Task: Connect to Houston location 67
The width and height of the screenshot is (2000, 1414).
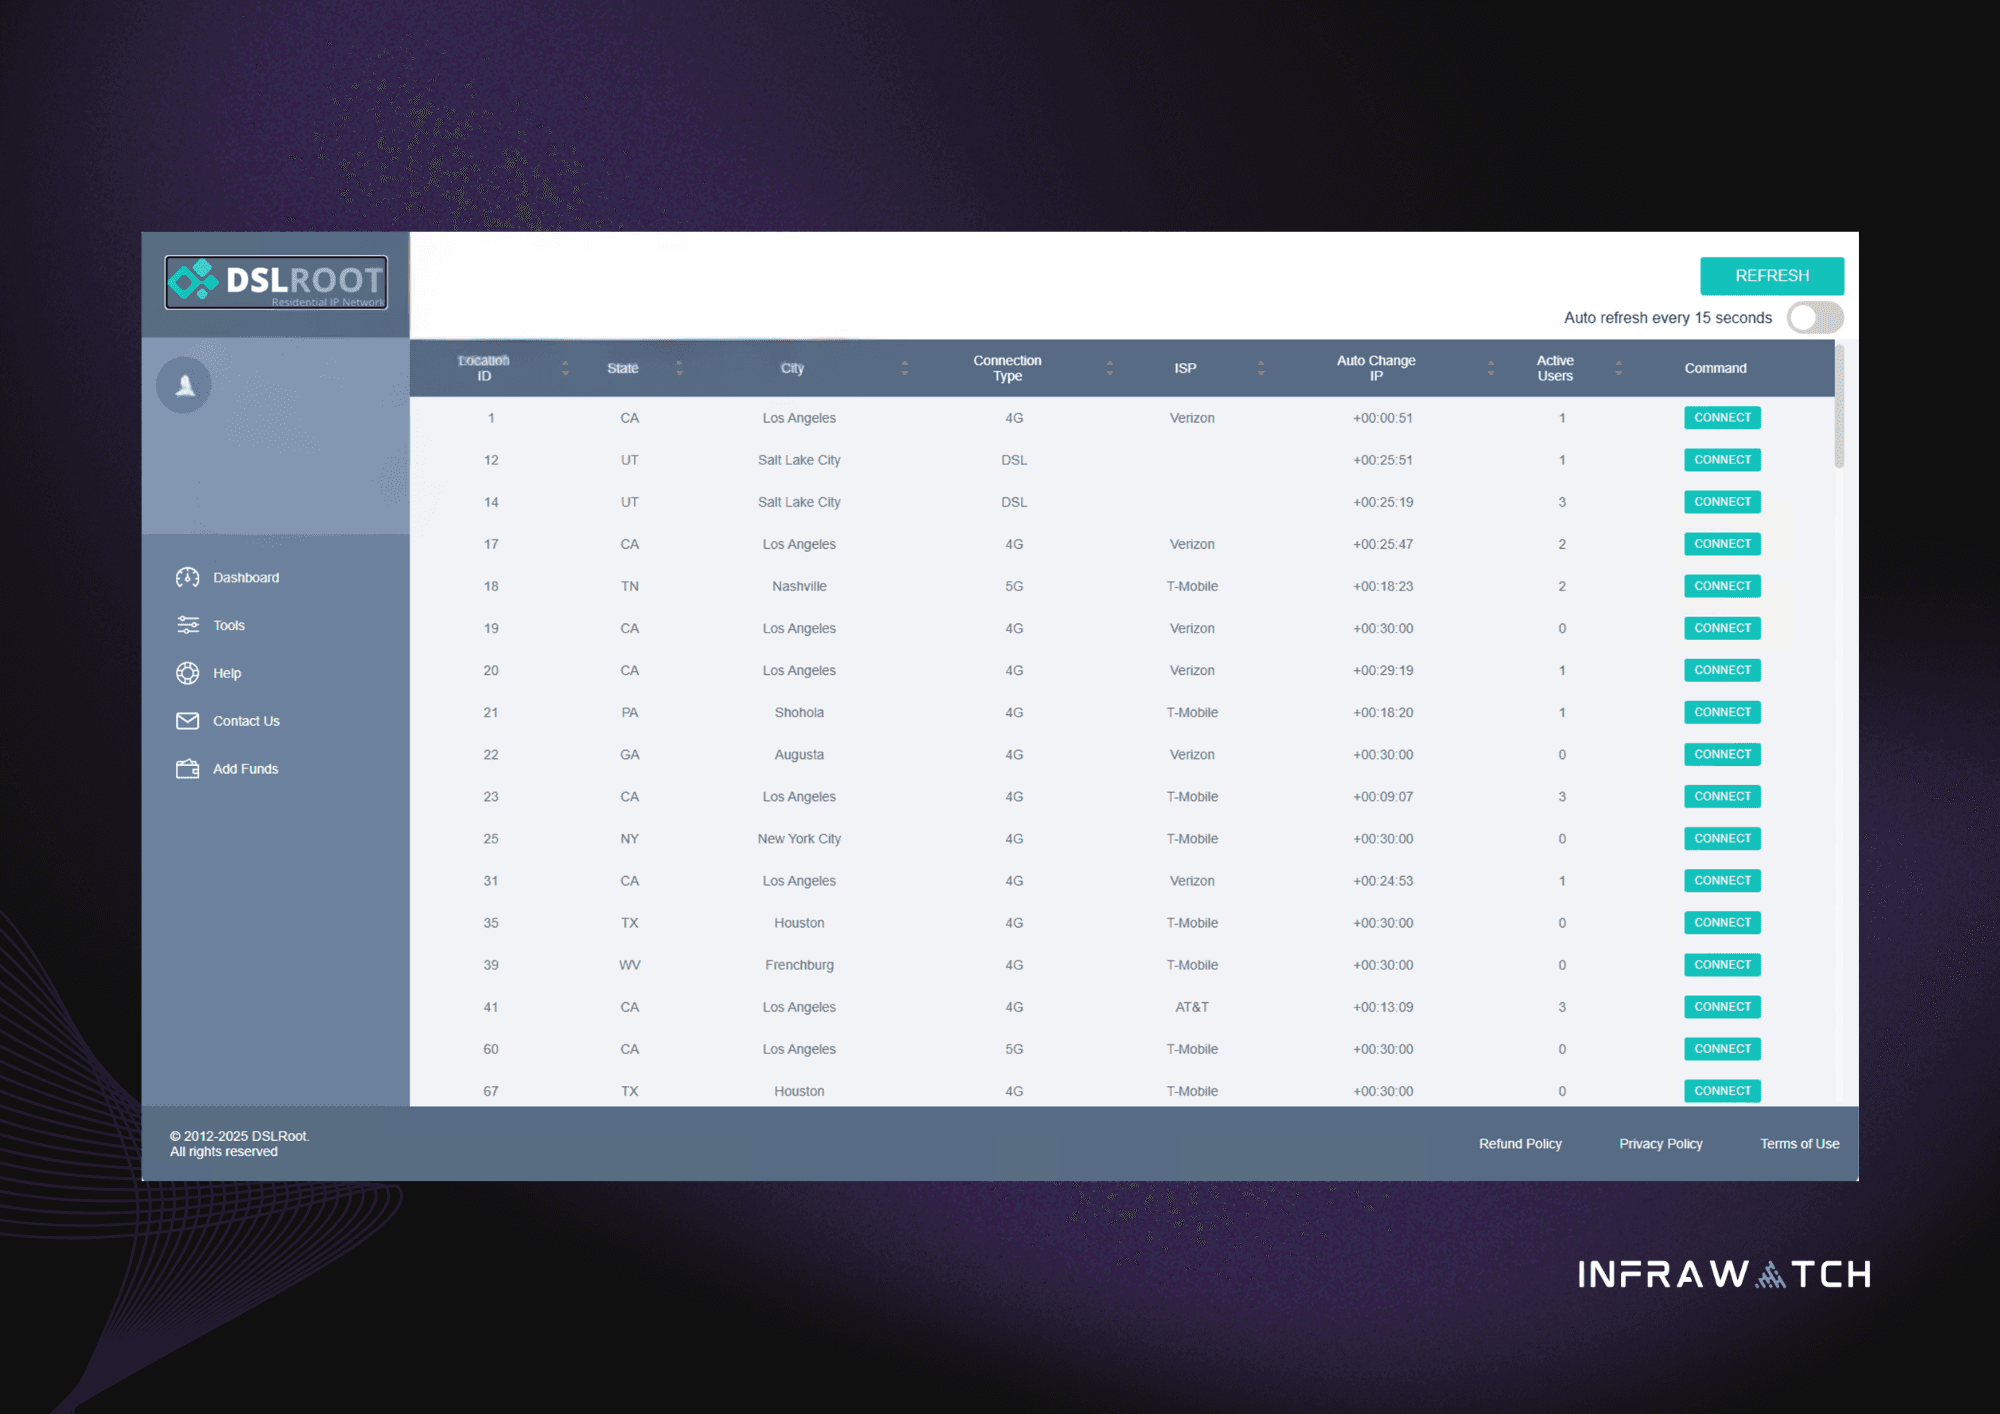Action: 1722,1090
